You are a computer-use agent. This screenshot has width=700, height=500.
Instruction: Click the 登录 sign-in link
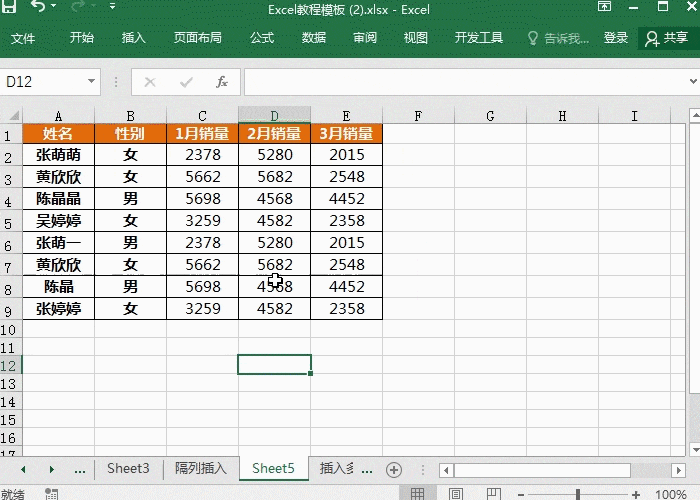(x=616, y=38)
